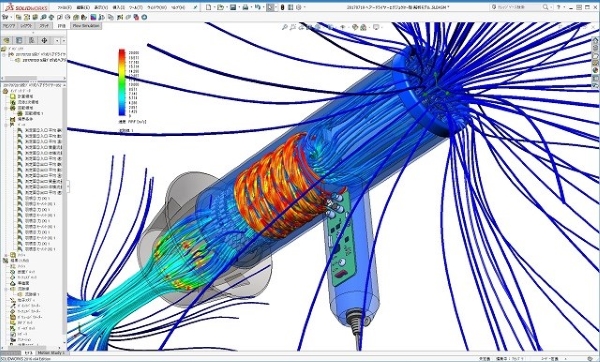Image resolution: width=600 pixels, height=362 pixels.
Task: Click the Undo icon
Action: (x=258, y=7)
